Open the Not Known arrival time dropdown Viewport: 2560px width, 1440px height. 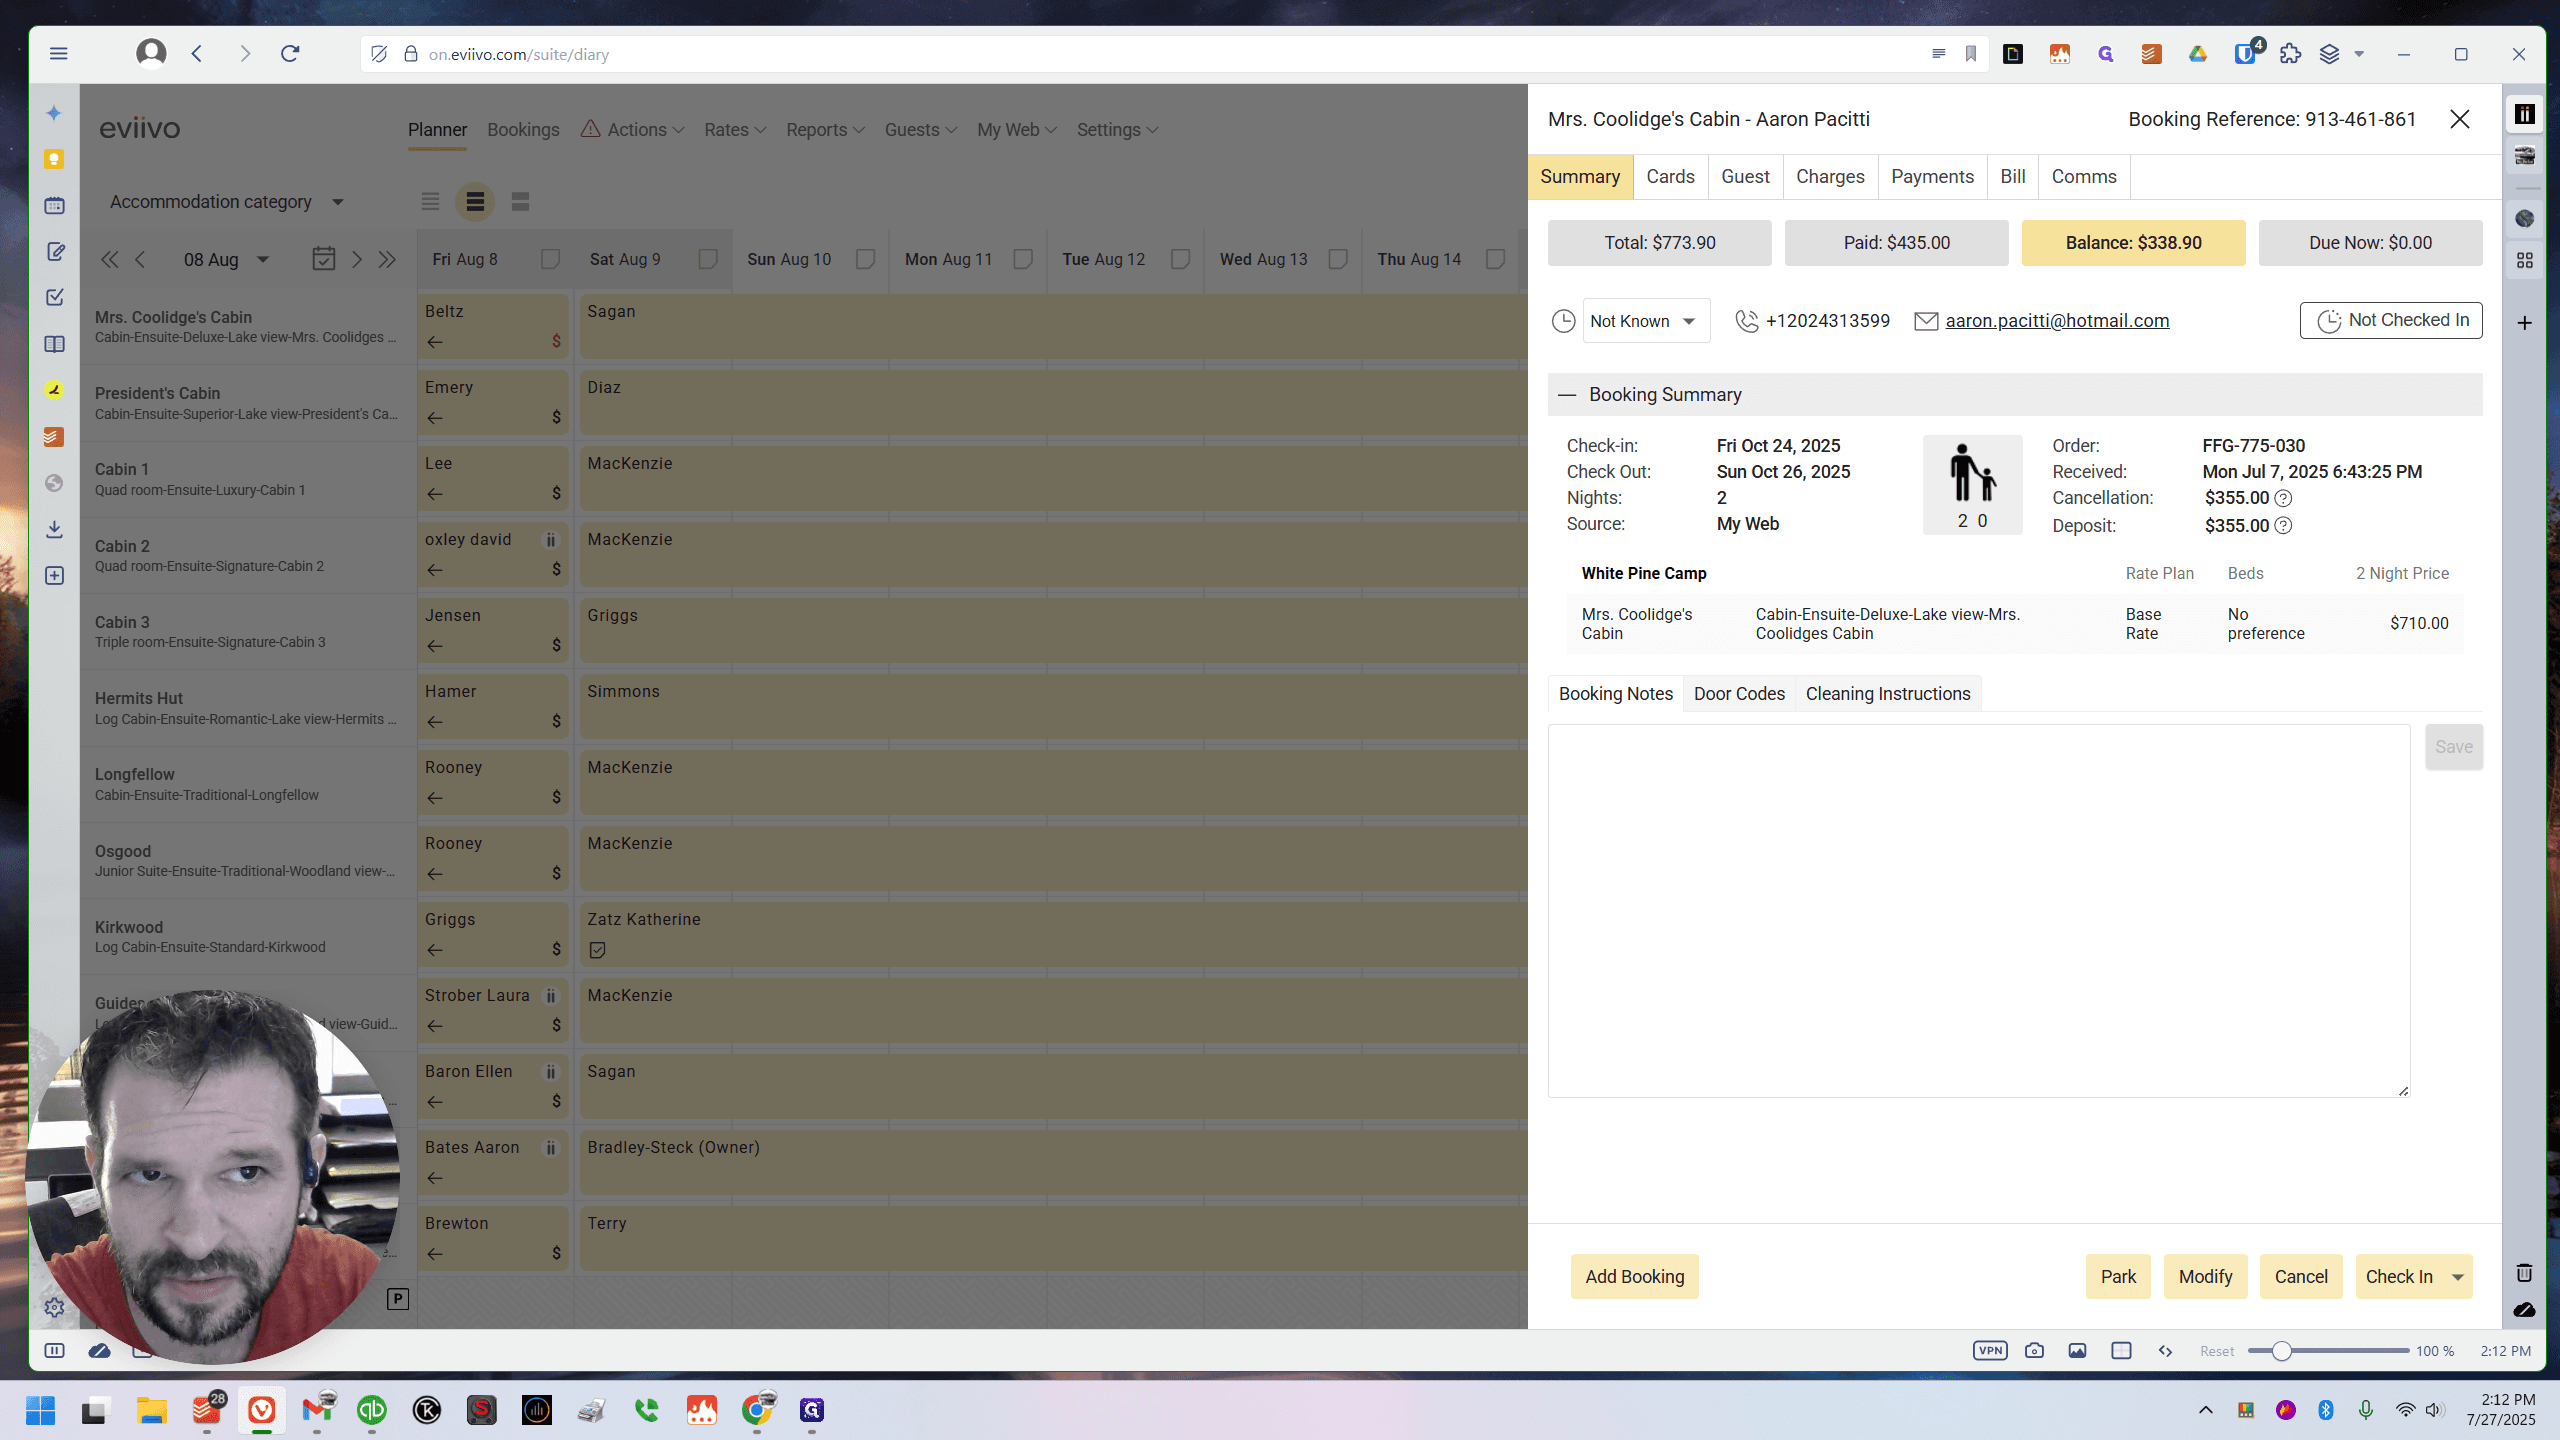[1646, 321]
